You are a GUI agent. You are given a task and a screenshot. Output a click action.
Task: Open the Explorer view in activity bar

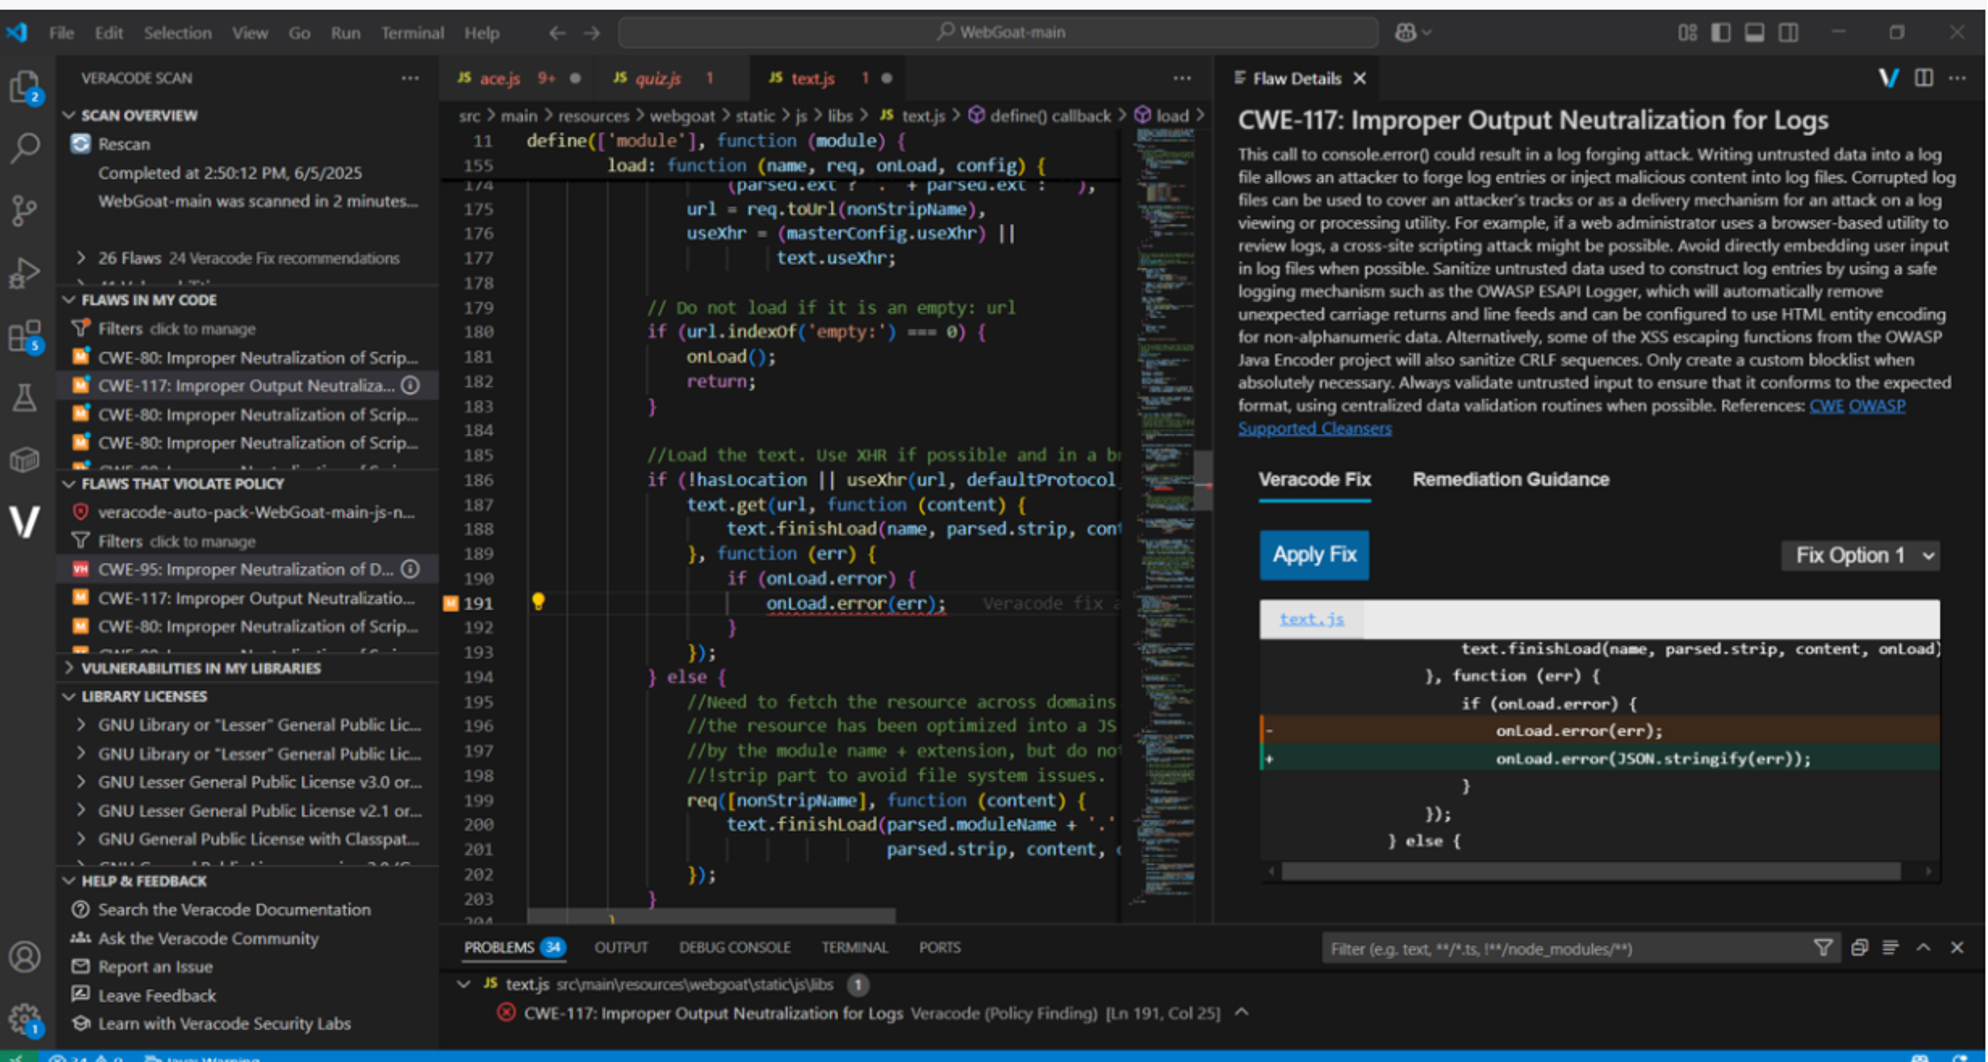click(25, 88)
